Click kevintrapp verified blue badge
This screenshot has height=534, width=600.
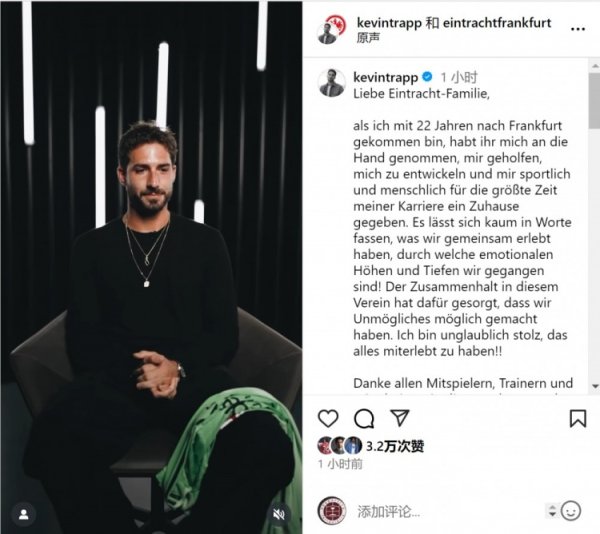pos(427,77)
